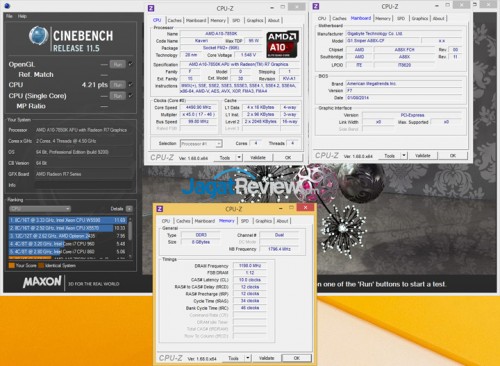Select ranking row 3 AMD Opteron 2435
Screen dimensions: 500x366
coord(68,236)
